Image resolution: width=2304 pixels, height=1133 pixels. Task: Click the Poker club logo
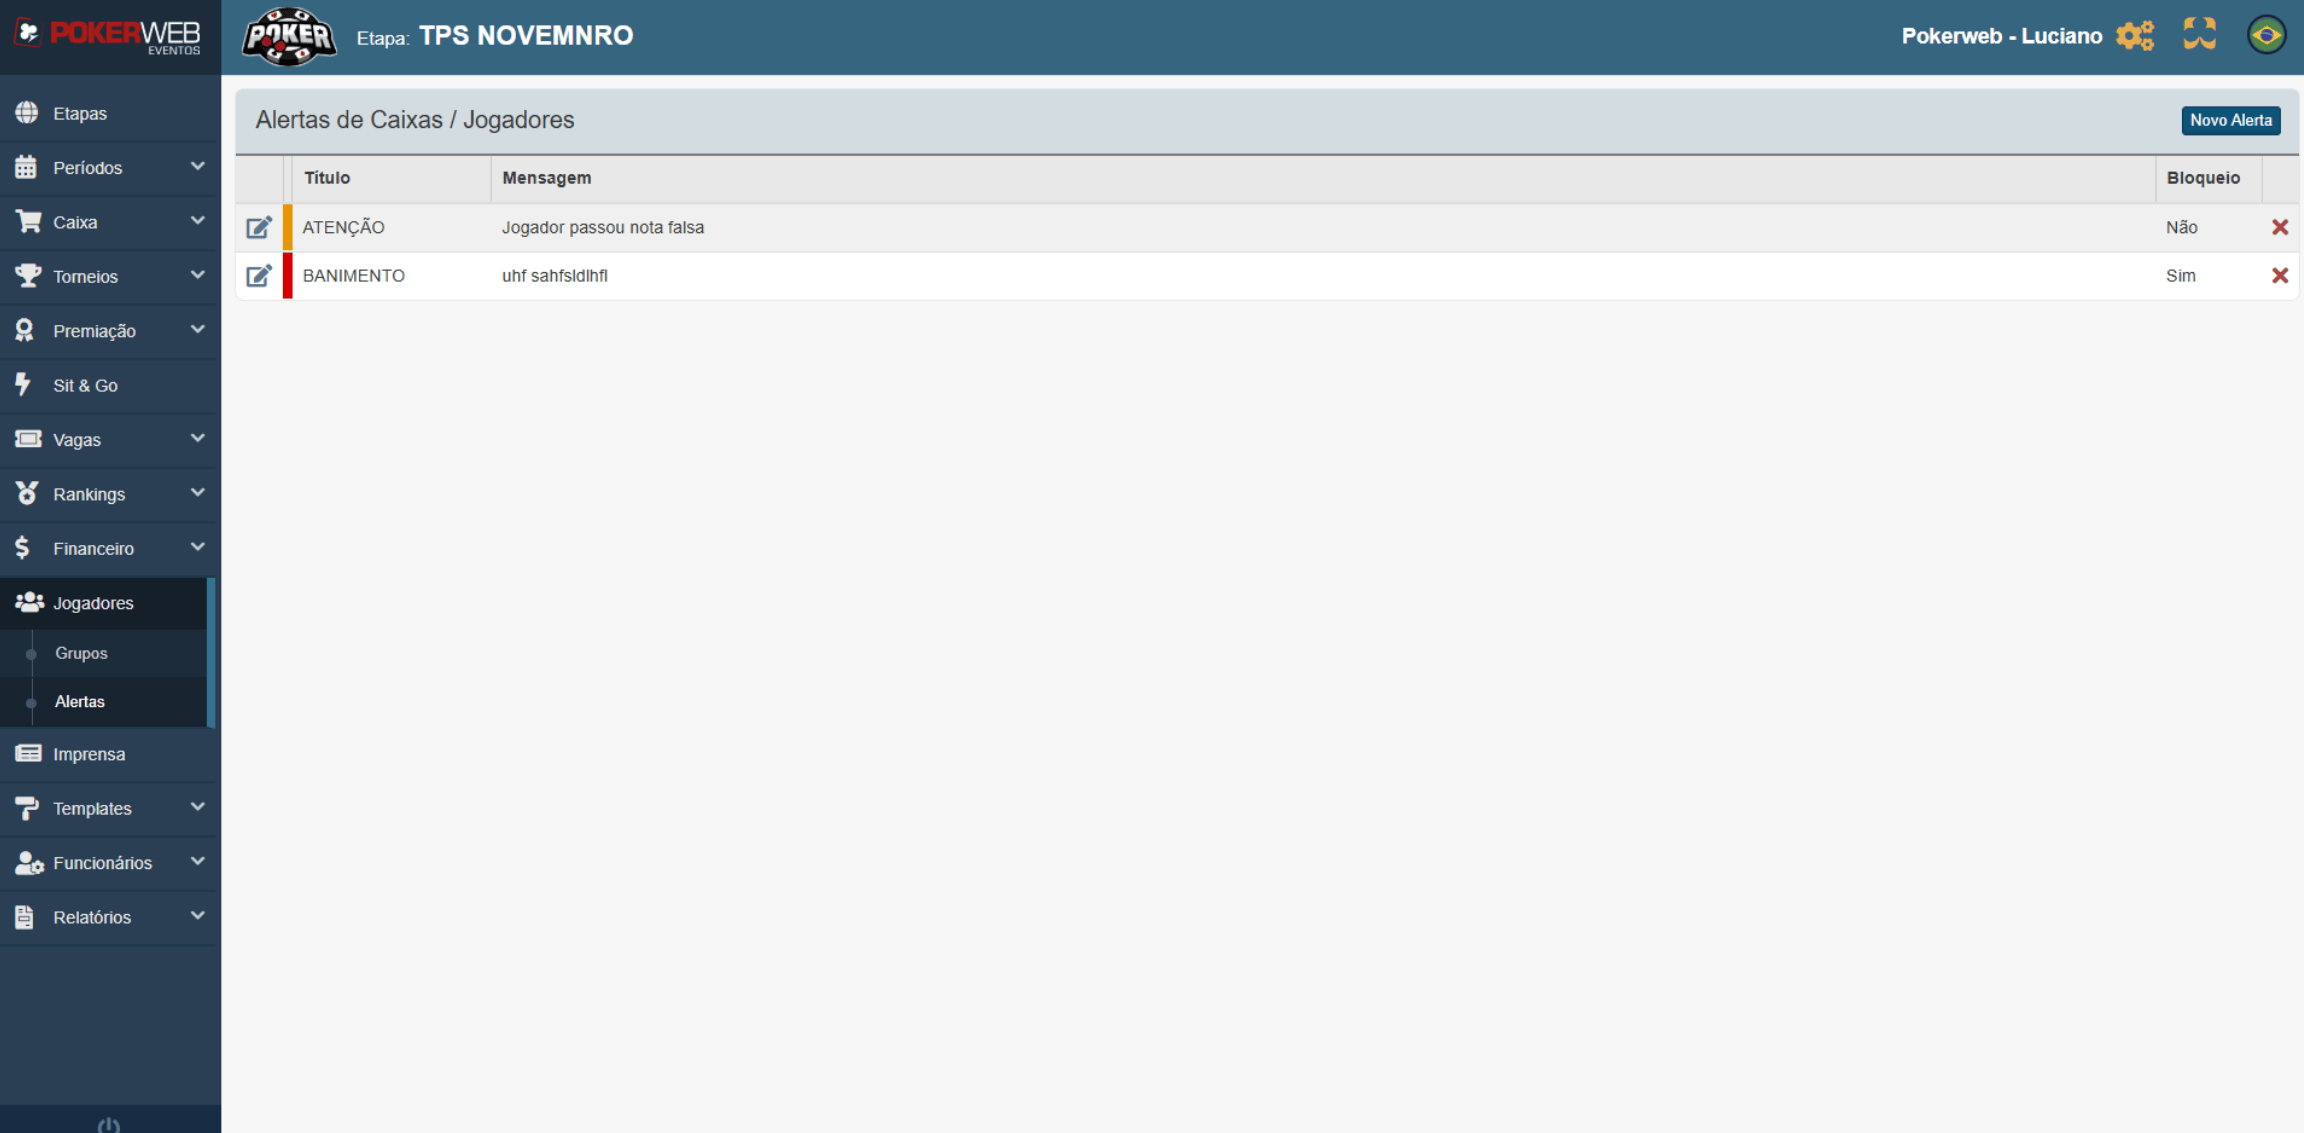point(289,37)
